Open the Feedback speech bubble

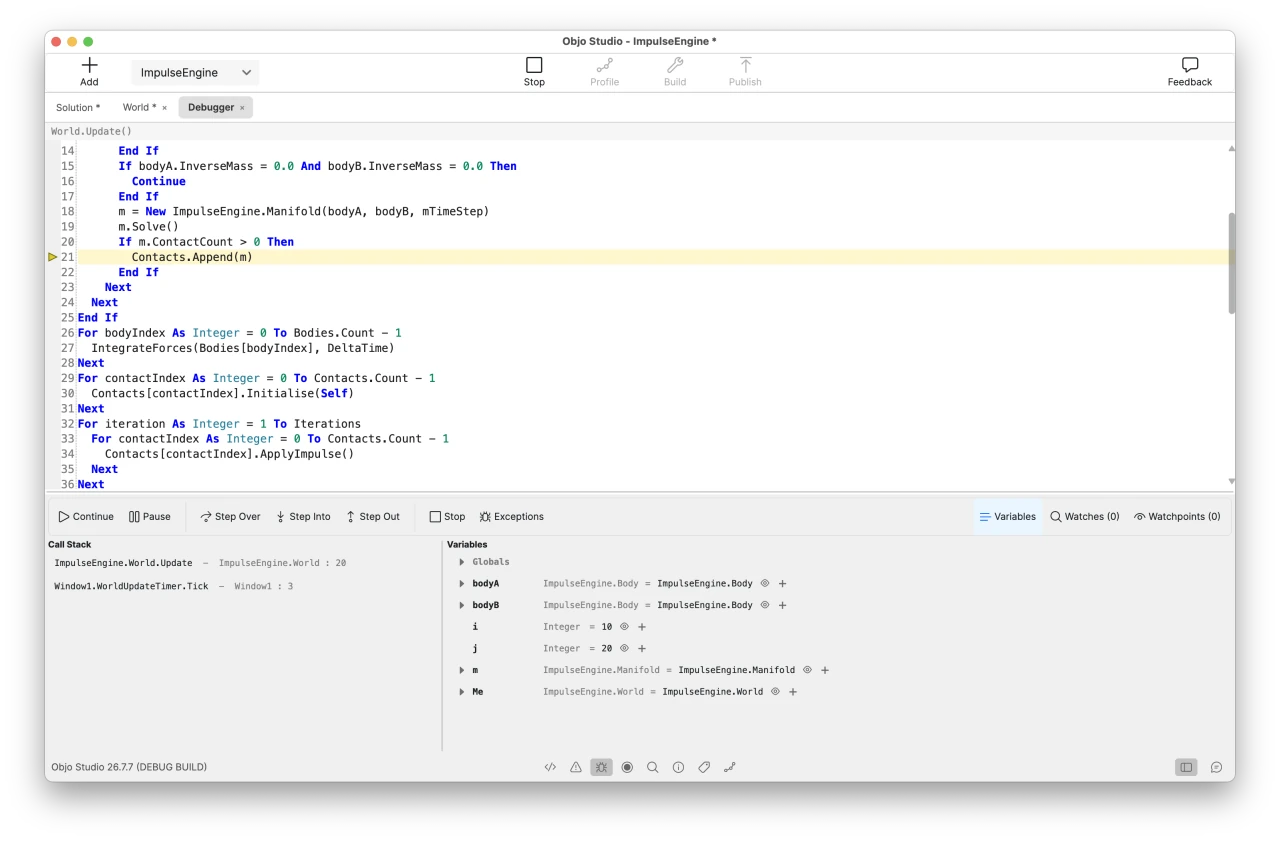point(1189,65)
